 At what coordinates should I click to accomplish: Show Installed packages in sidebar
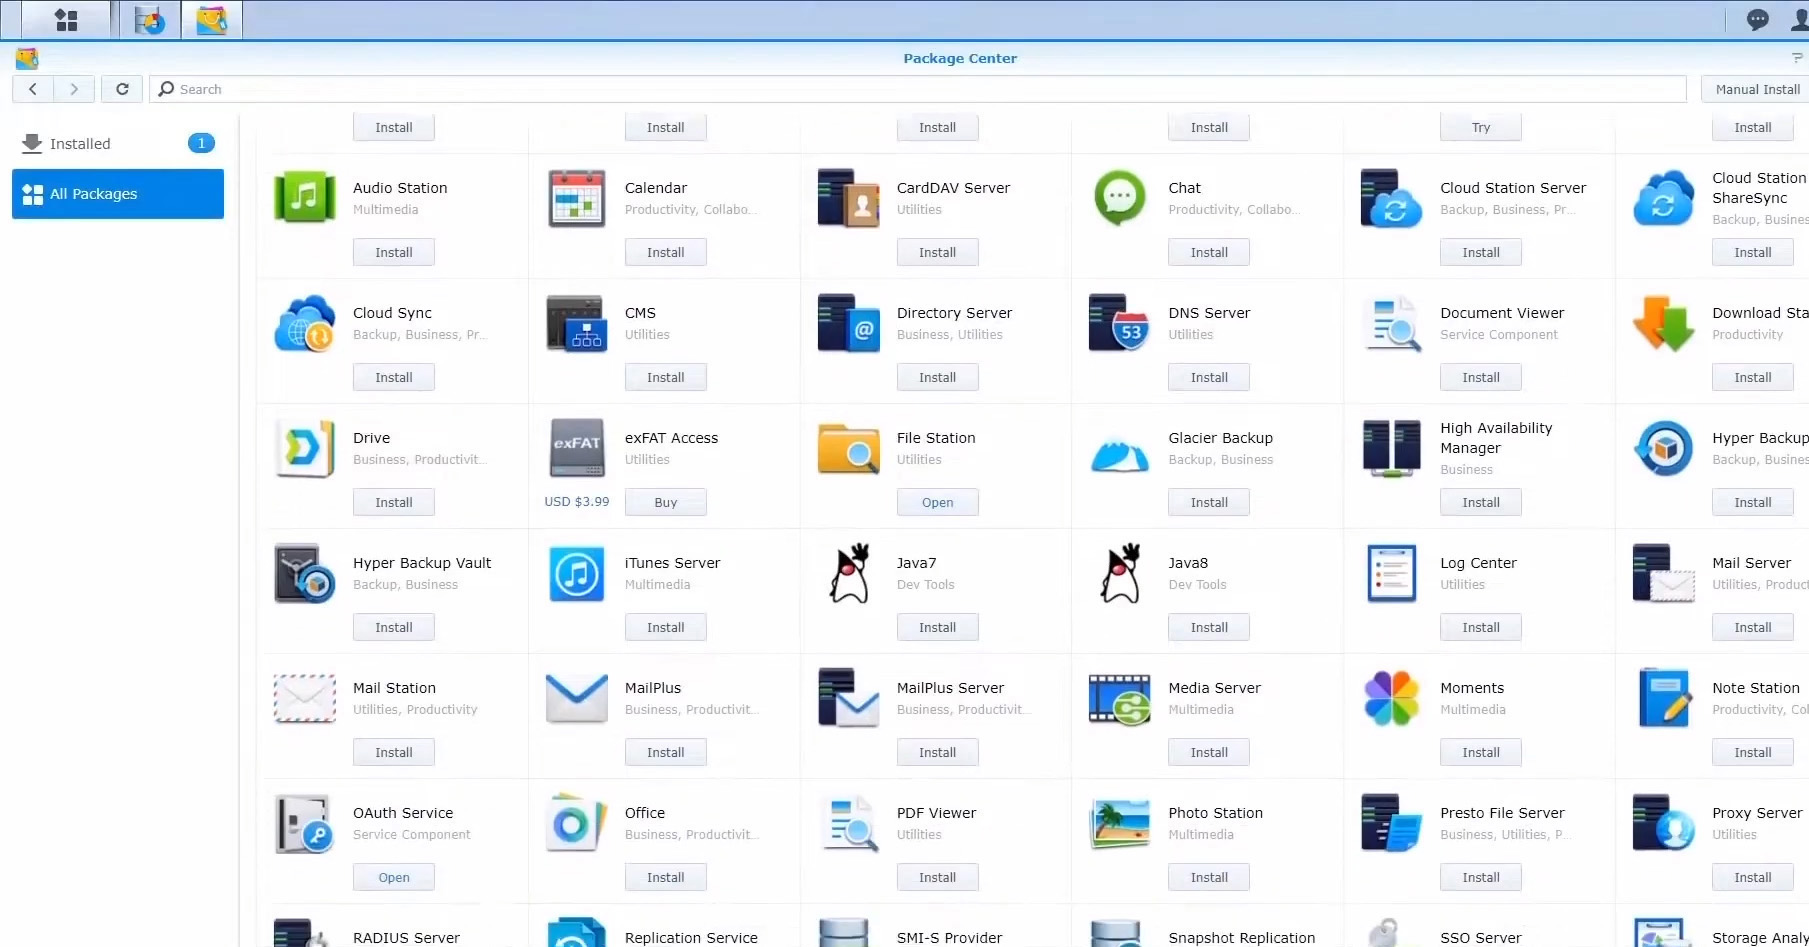click(x=118, y=144)
